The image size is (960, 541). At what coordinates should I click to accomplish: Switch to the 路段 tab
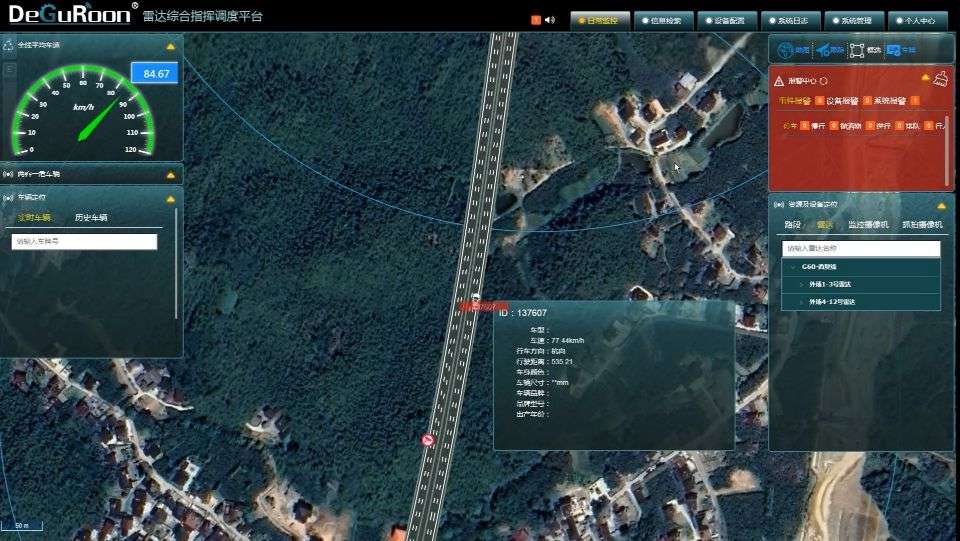(792, 225)
